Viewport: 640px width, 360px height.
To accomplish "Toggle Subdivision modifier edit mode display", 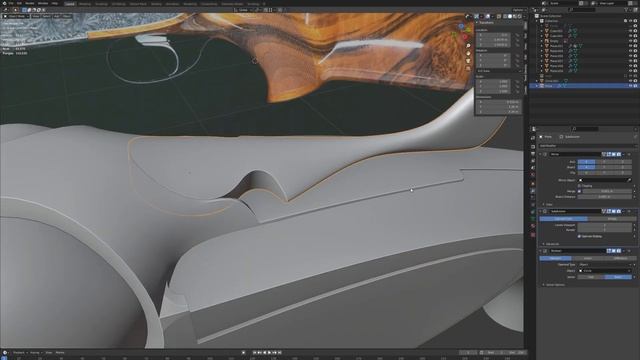I will coord(608,211).
